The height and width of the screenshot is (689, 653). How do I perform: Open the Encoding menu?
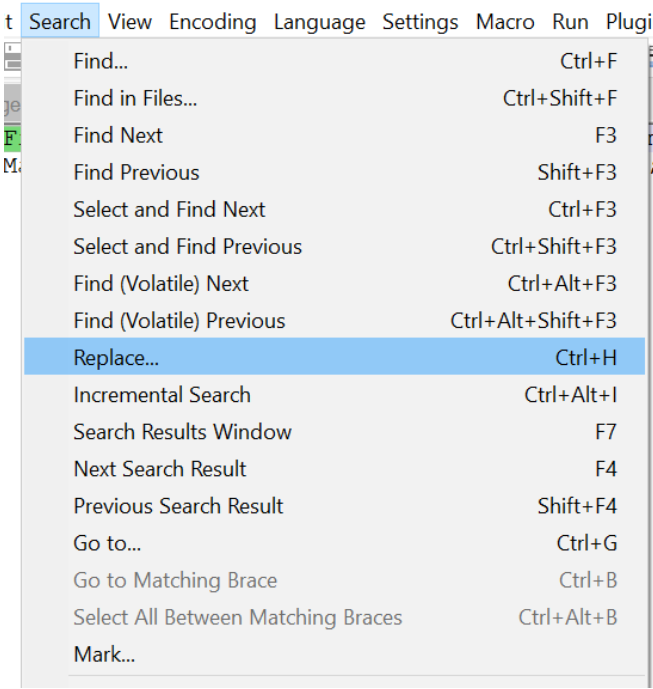213,21
